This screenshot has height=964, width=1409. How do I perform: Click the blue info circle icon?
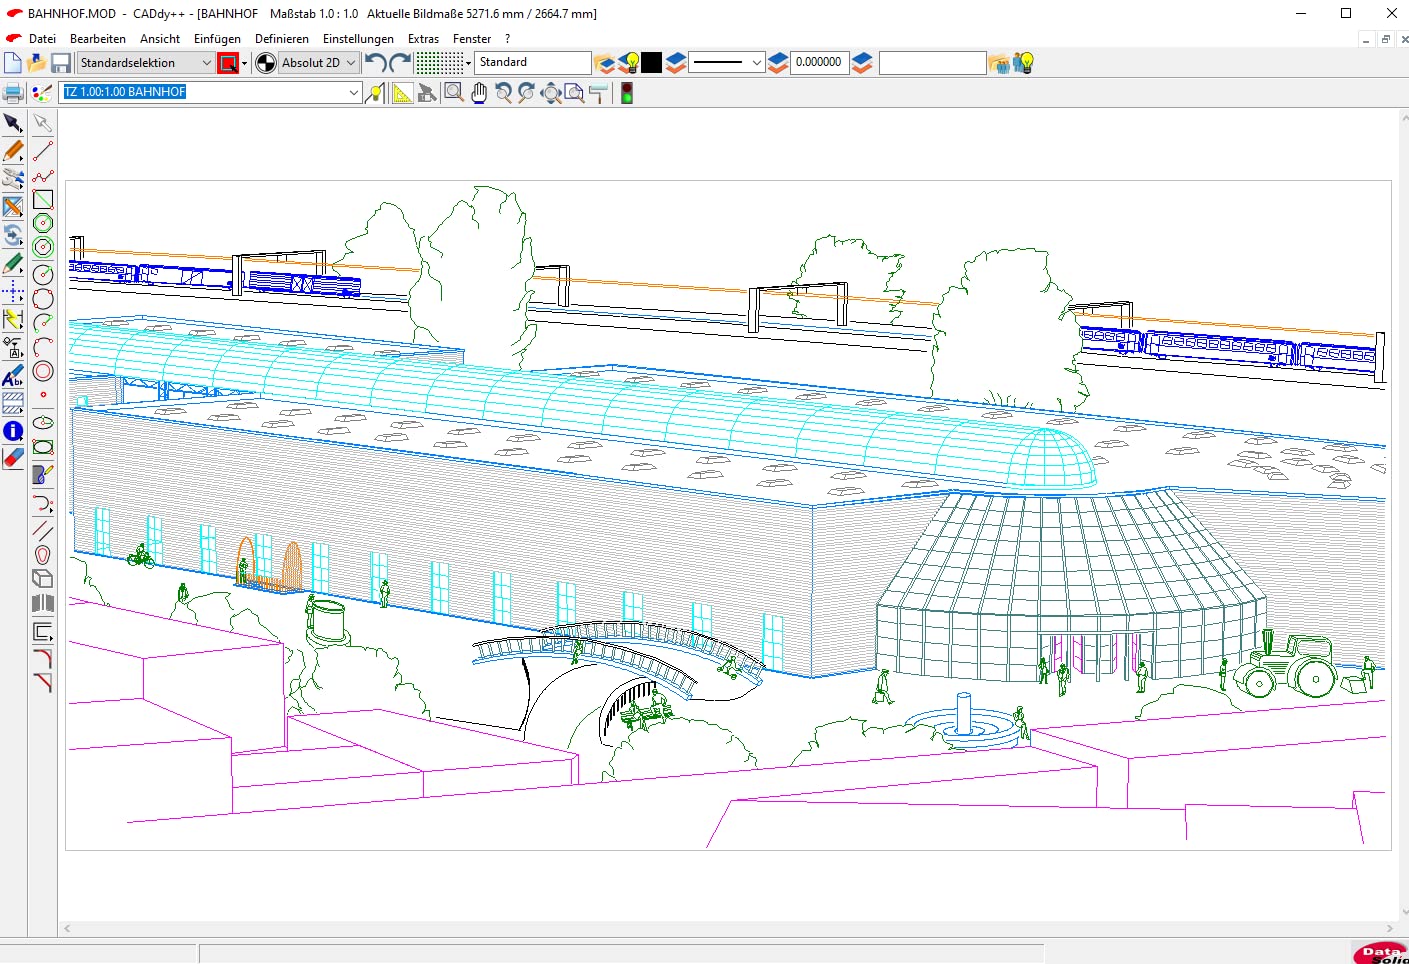[x=13, y=431]
